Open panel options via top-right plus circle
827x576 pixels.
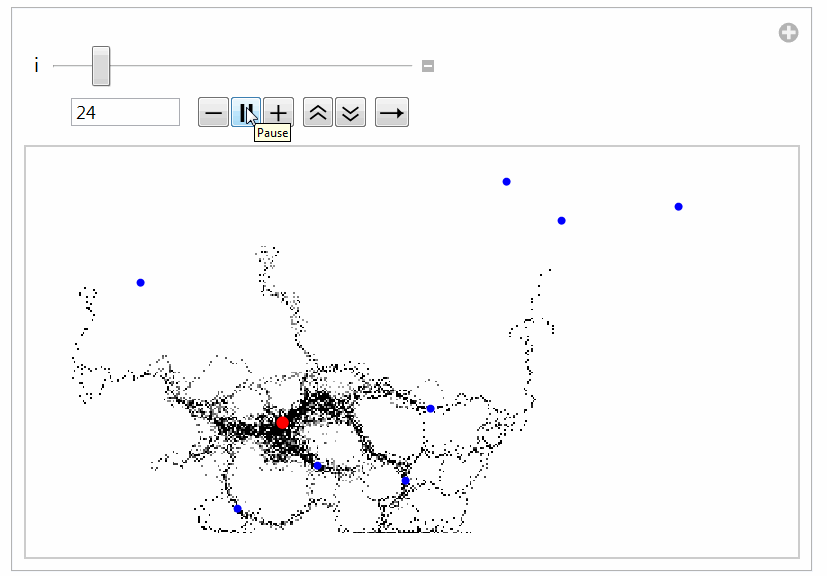pos(789,34)
